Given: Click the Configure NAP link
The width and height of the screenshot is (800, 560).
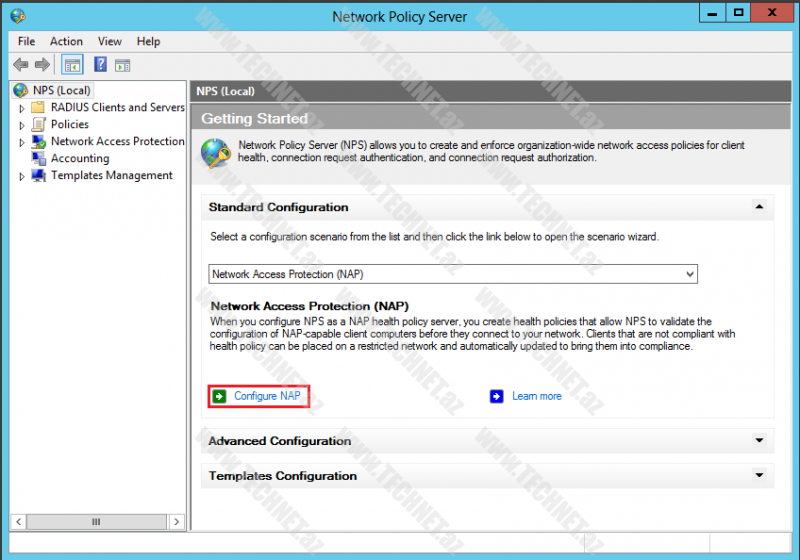Looking at the screenshot, I should (267, 396).
